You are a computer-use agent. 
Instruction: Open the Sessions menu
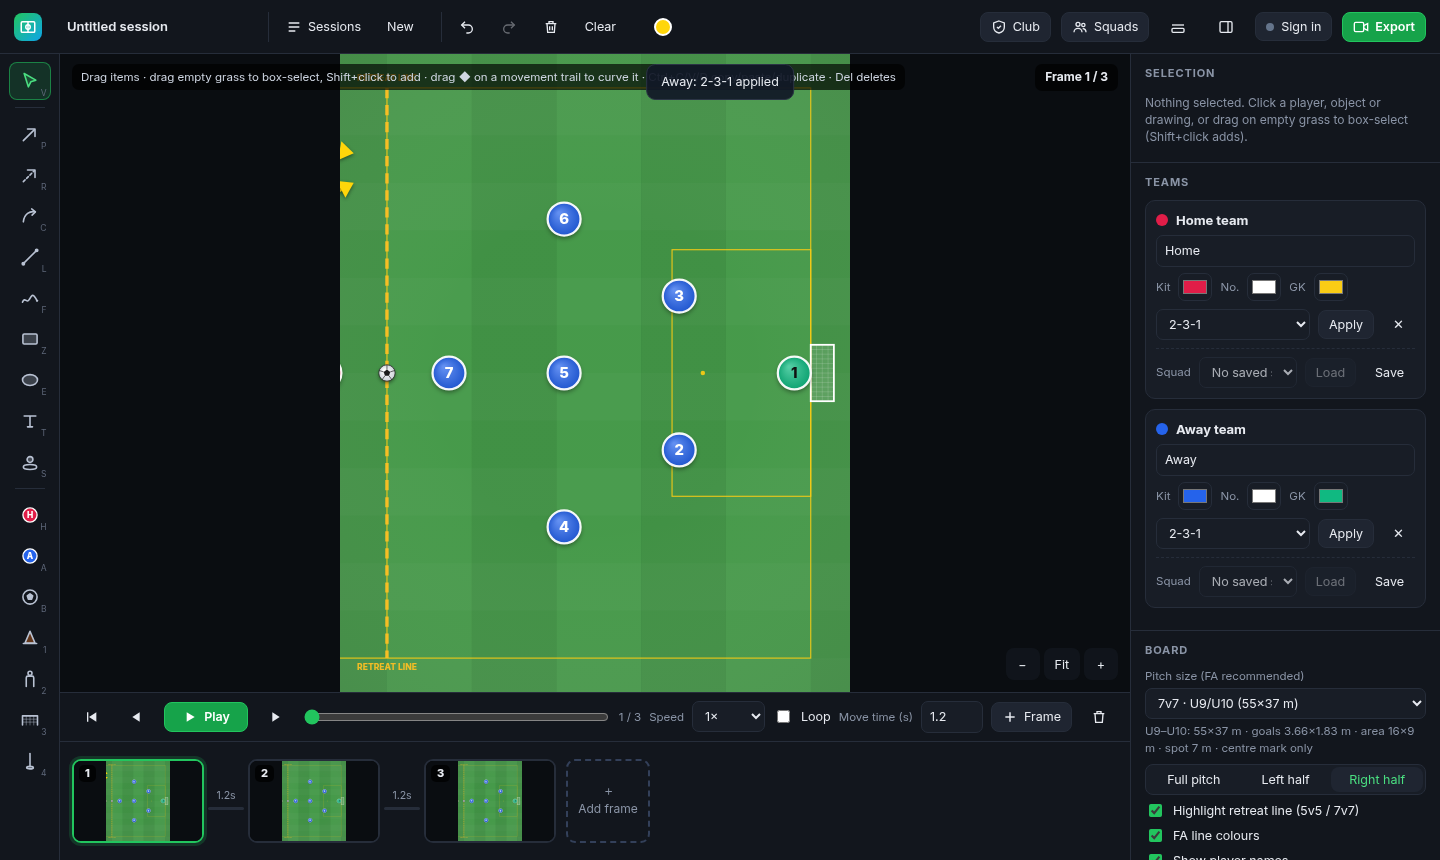(x=324, y=27)
